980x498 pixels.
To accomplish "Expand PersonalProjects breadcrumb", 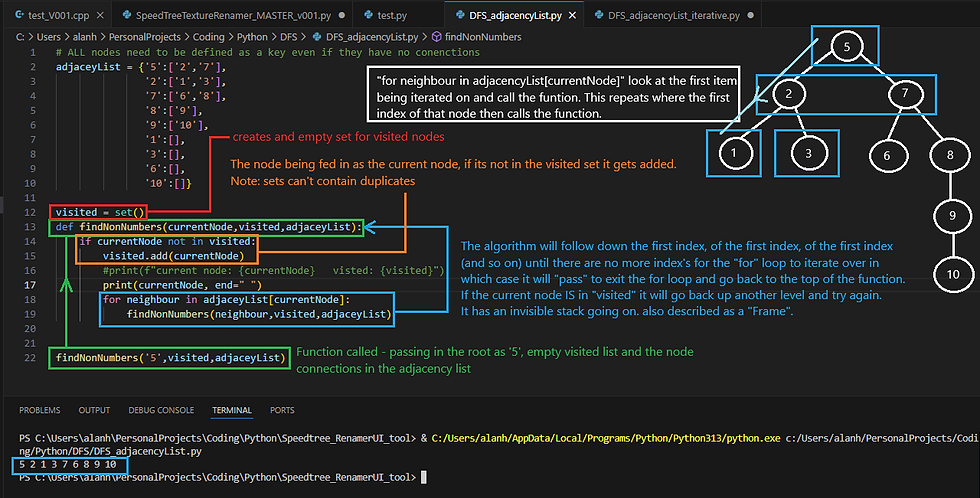I will click(144, 37).
